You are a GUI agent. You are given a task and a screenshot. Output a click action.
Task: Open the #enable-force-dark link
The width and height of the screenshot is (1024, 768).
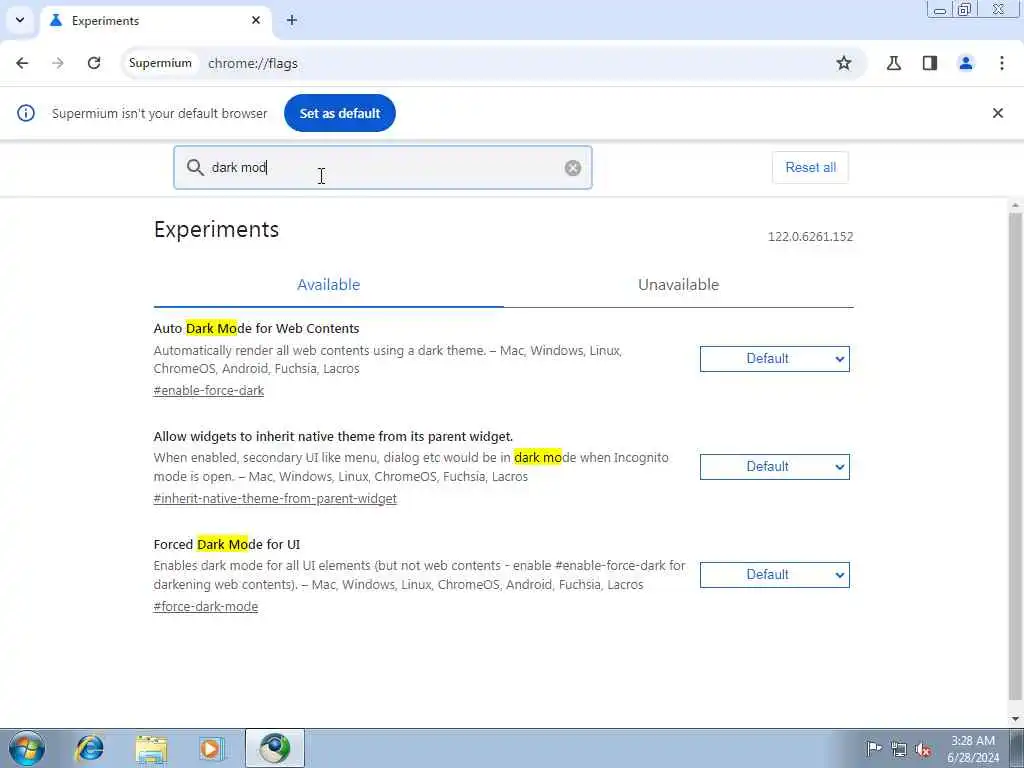(209, 391)
